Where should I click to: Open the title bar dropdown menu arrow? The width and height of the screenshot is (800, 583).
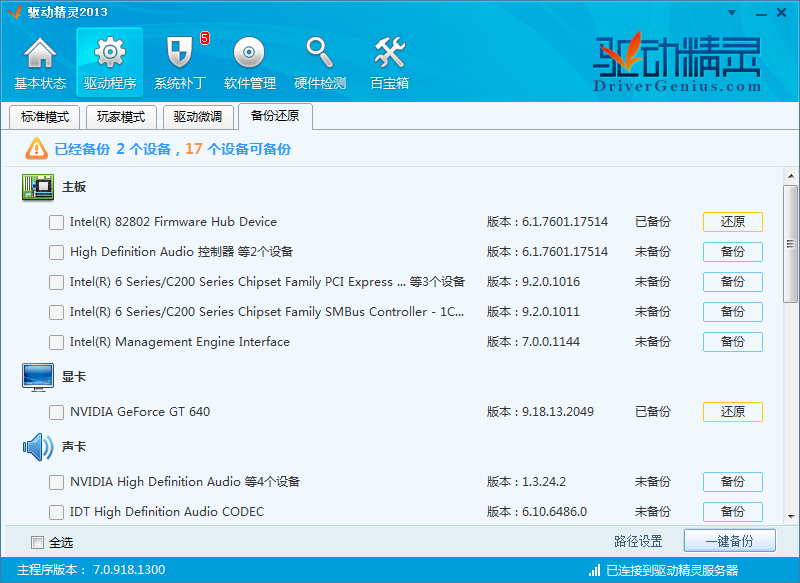pos(732,13)
